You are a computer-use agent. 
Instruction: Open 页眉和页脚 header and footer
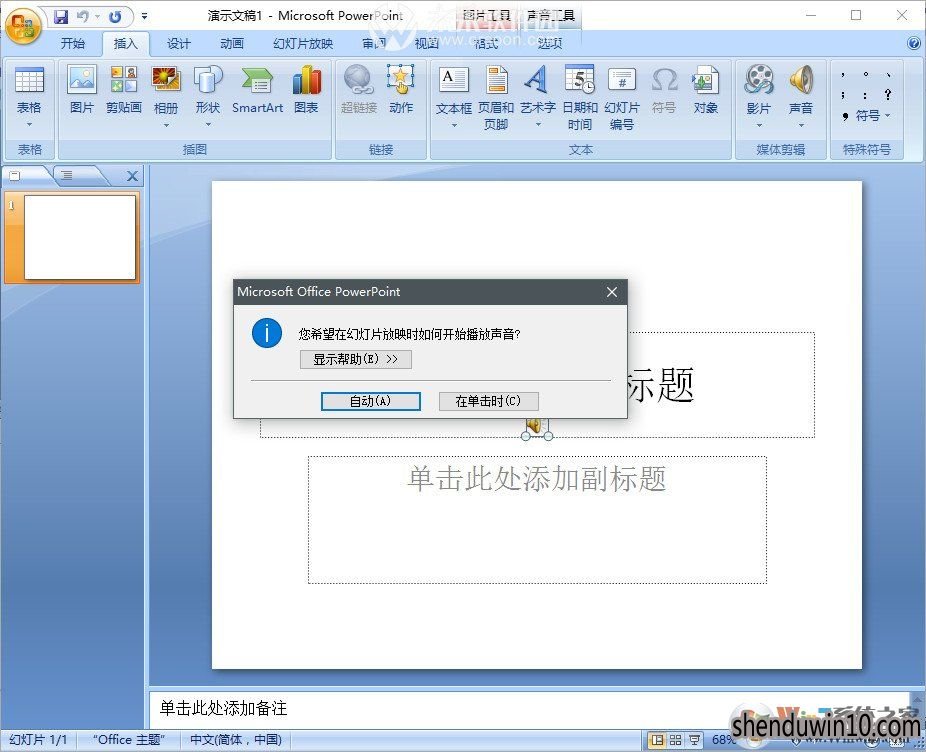496,97
